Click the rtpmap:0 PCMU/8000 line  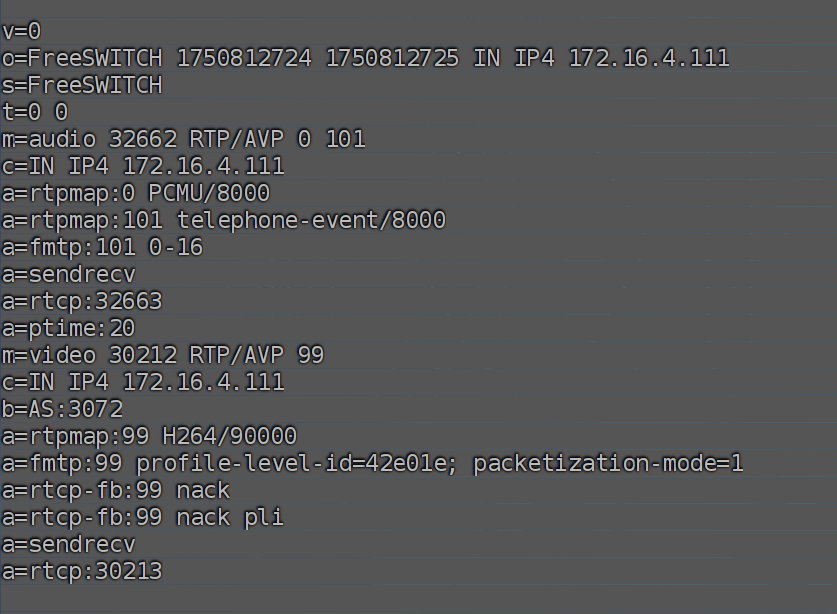[x=136, y=193]
